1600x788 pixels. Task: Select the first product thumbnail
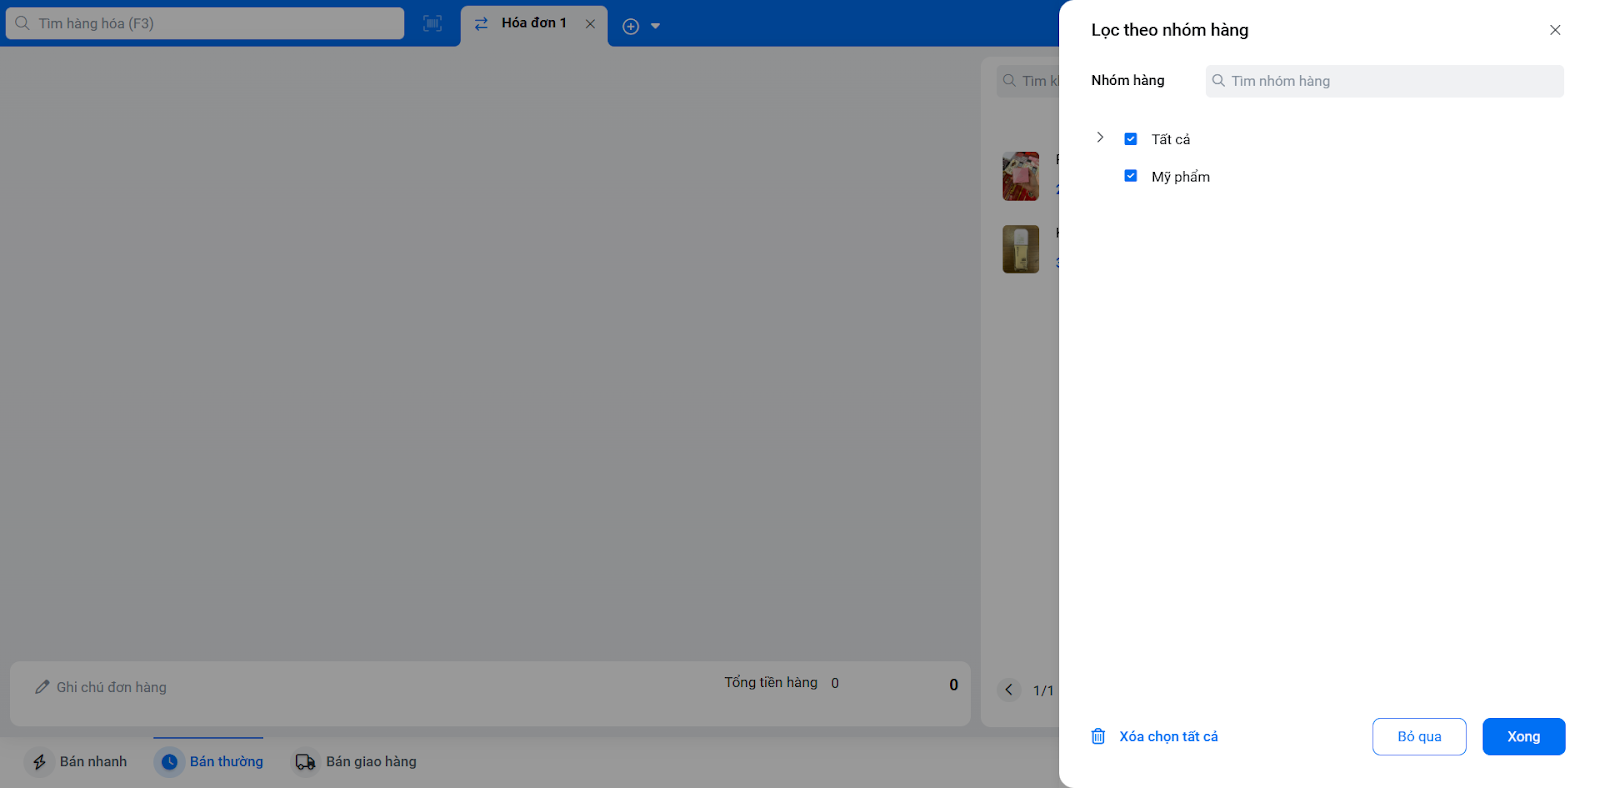tap(1021, 176)
